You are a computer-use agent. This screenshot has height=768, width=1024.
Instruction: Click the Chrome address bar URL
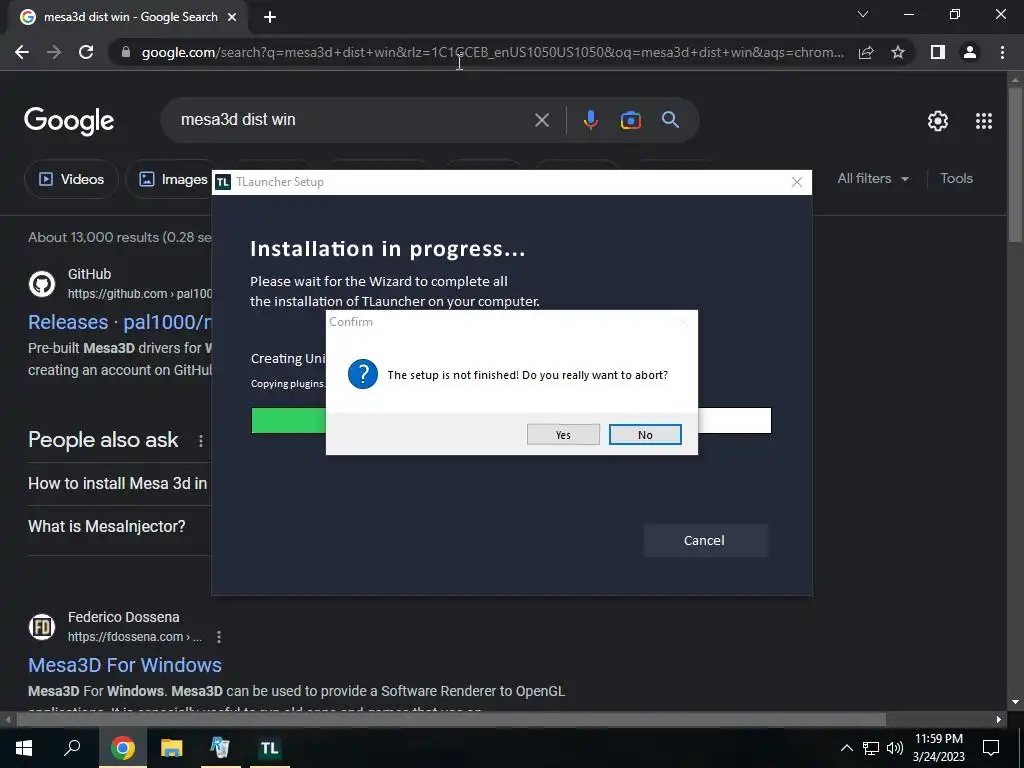pyautogui.click(x=492, y=52)
